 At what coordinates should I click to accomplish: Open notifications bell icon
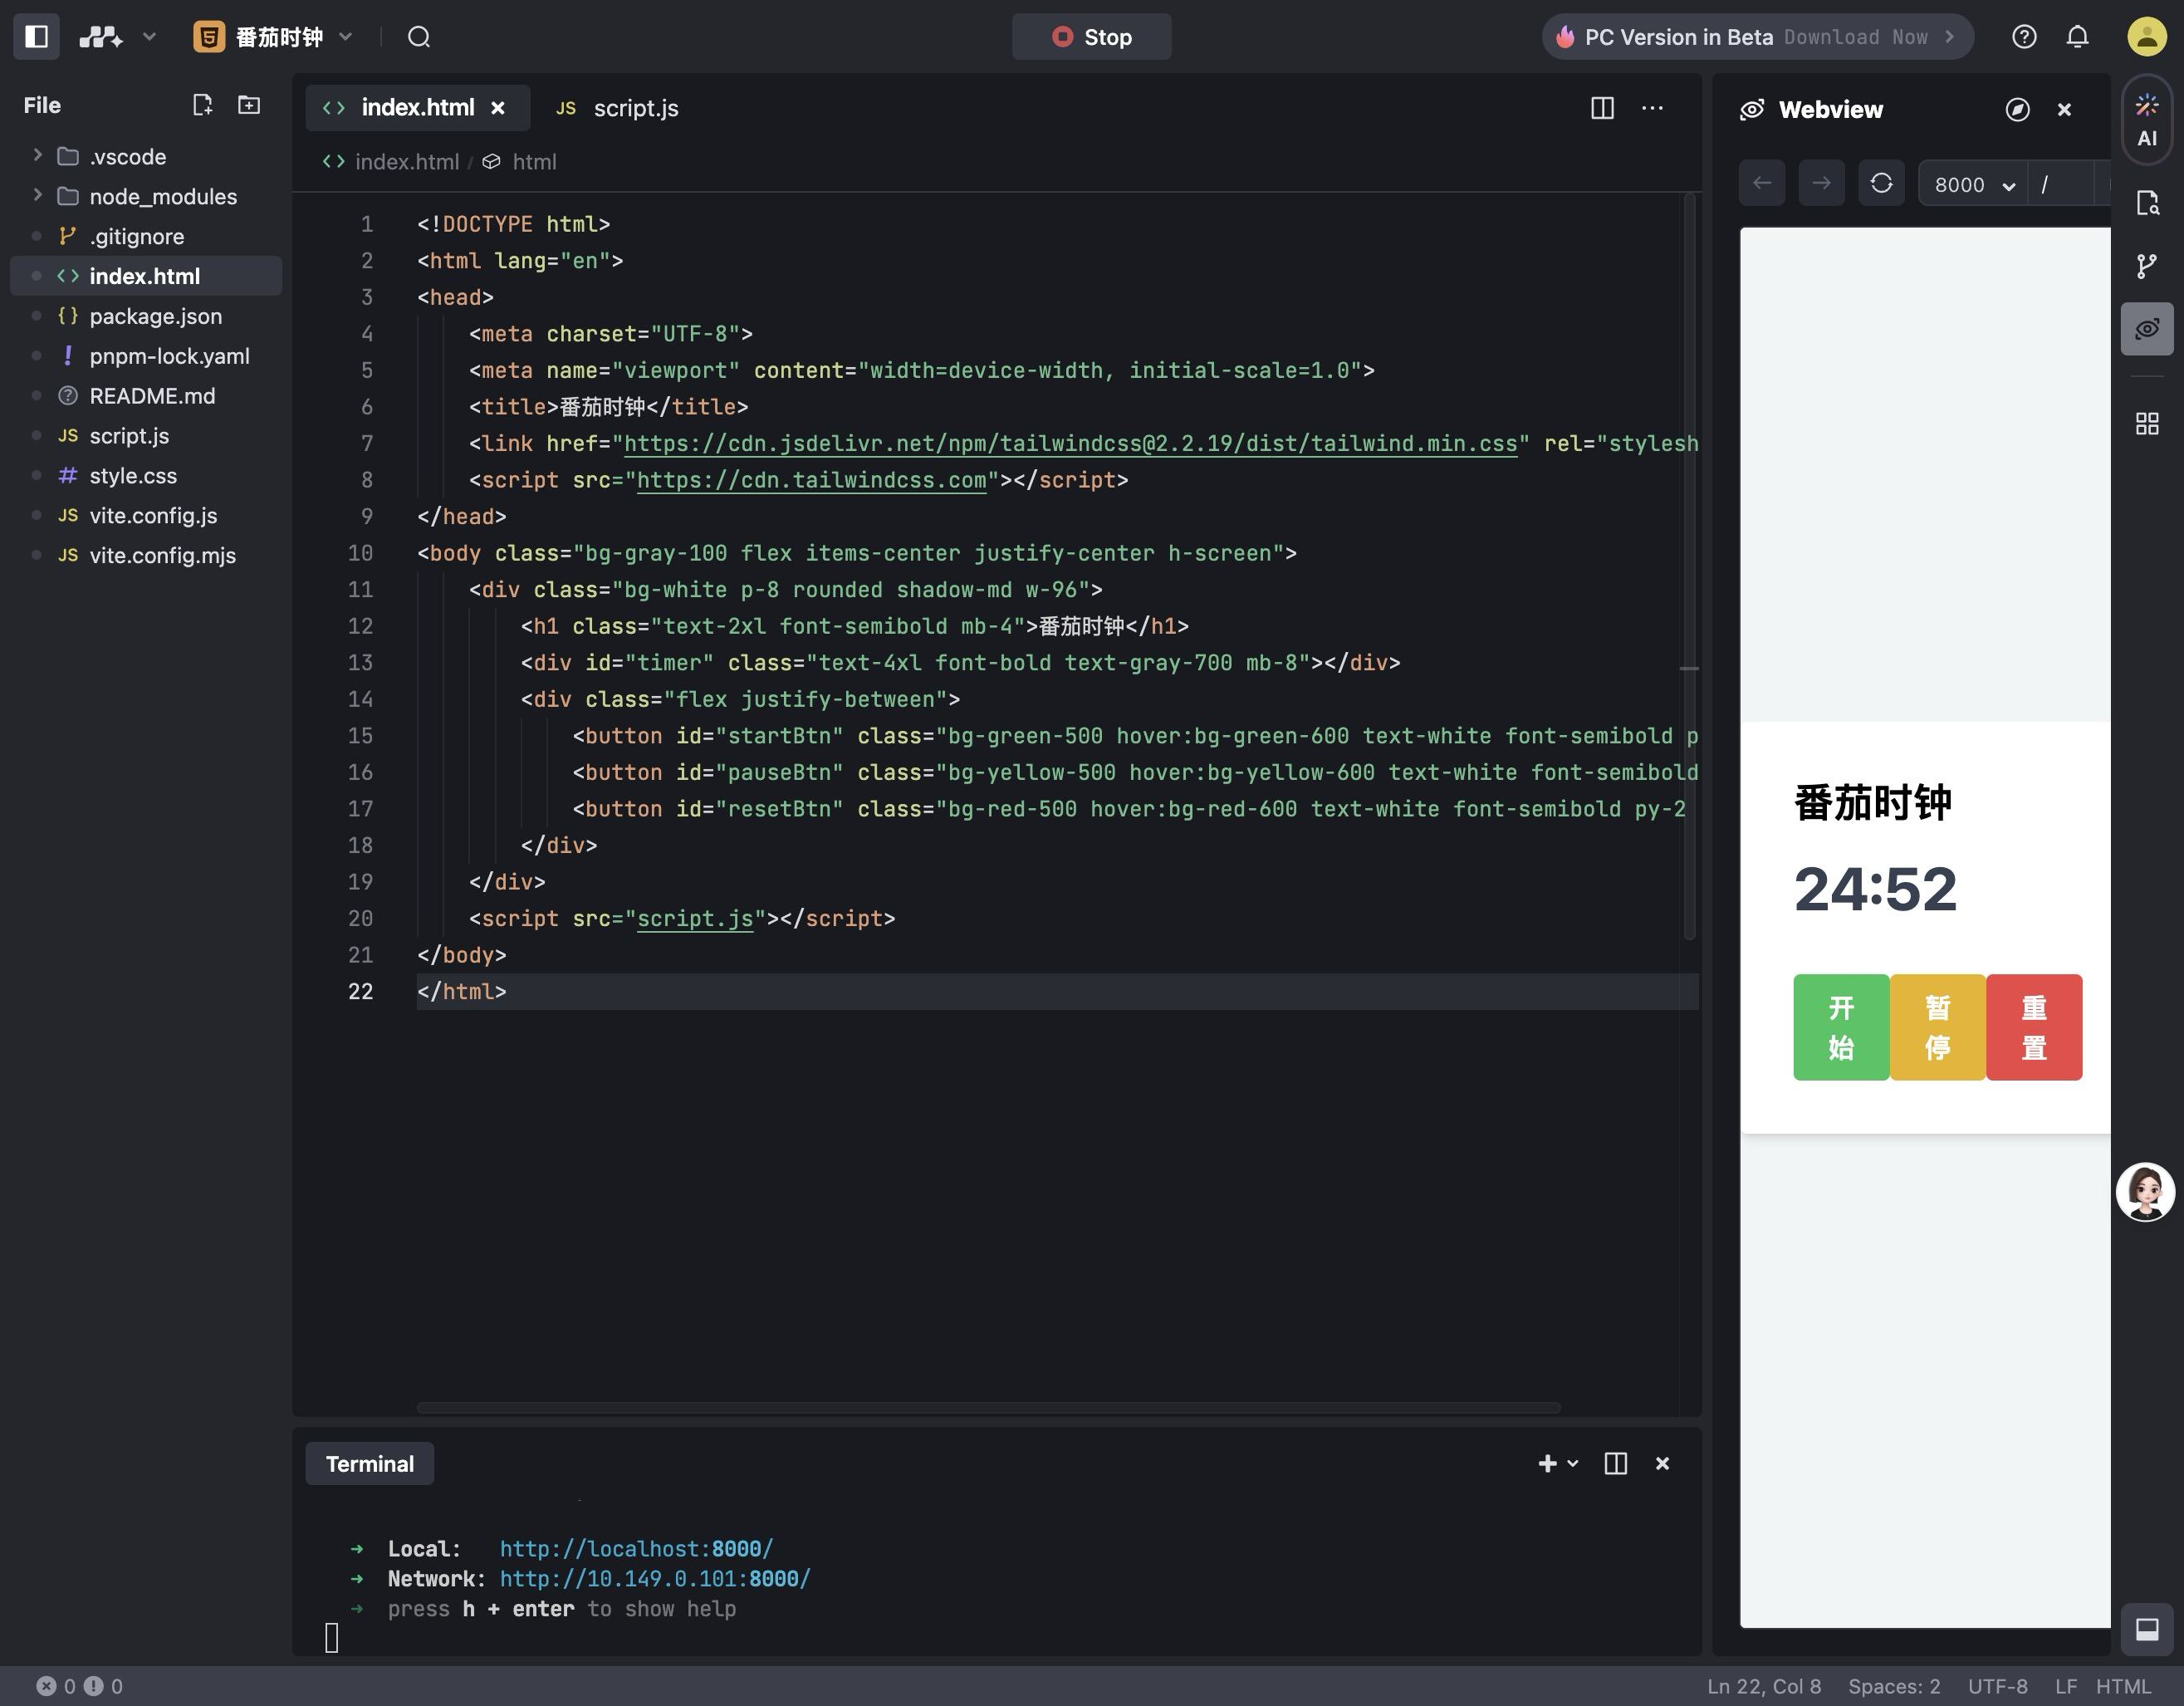click(2077, 37)
